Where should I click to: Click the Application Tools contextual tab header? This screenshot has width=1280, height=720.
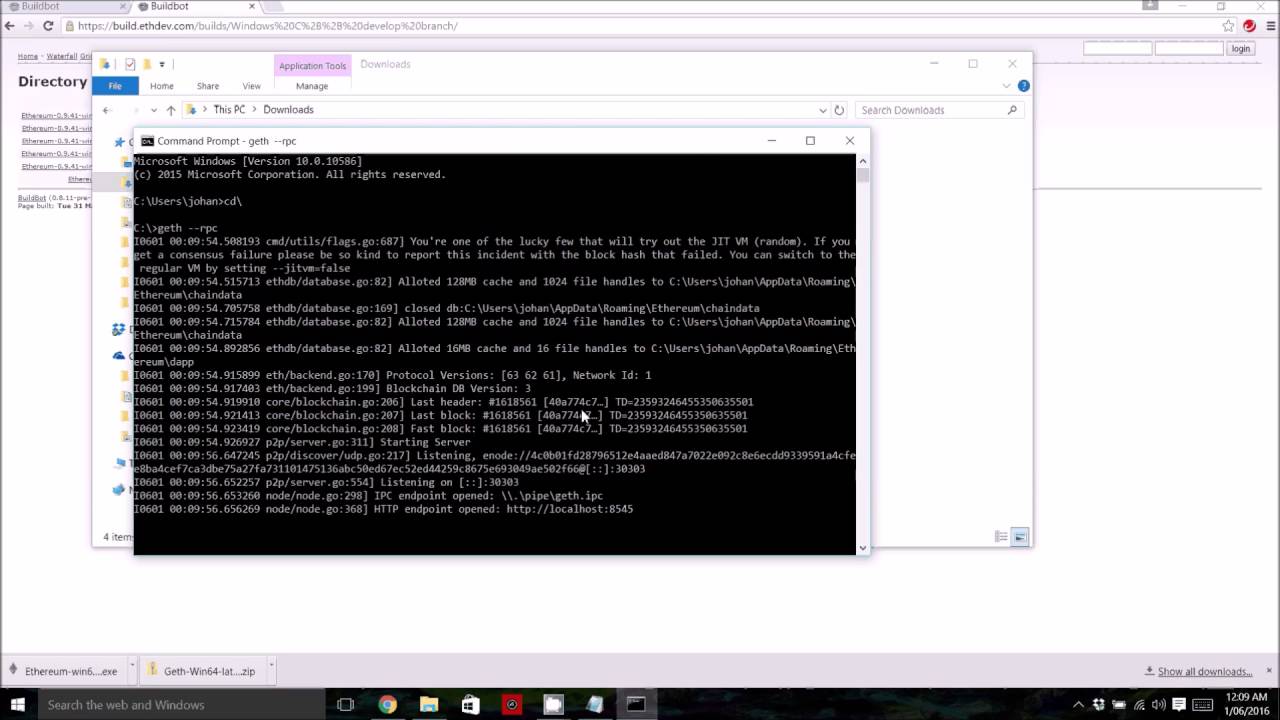312,66
